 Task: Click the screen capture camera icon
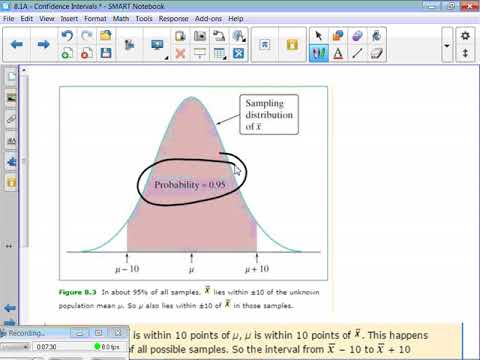pos(200,36)
